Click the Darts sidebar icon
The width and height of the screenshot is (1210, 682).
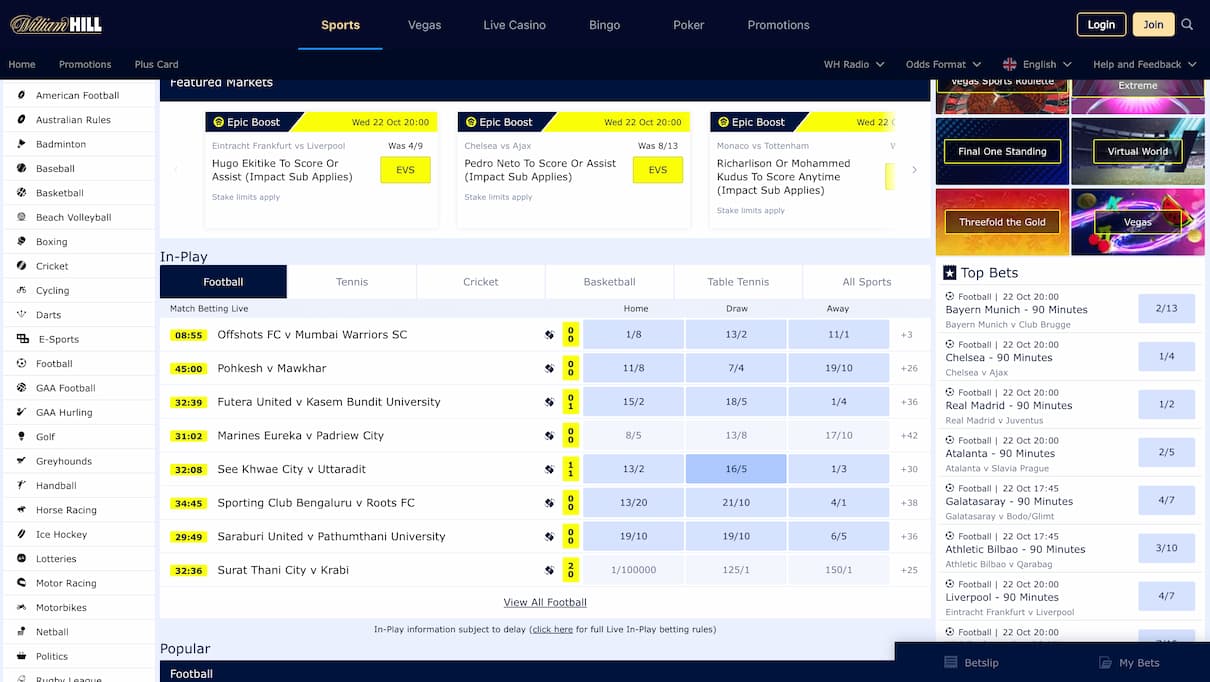coord(22,314)
